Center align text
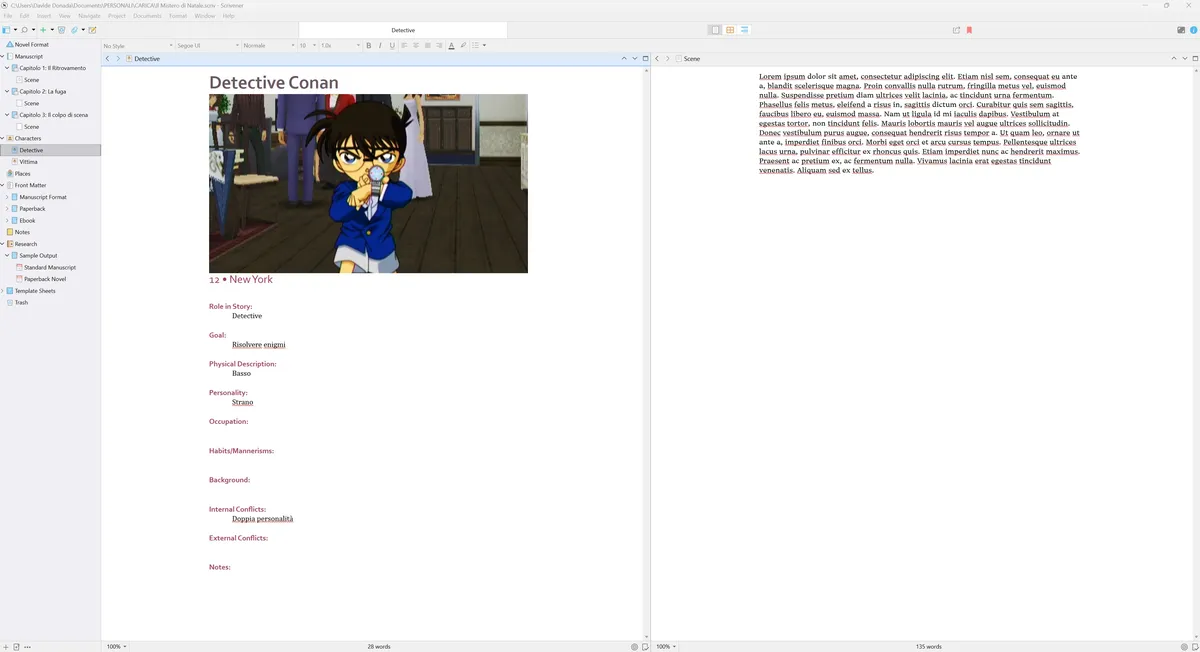Screen dimensions: 1200x652 pyautogui.click(x=416, y=45)
